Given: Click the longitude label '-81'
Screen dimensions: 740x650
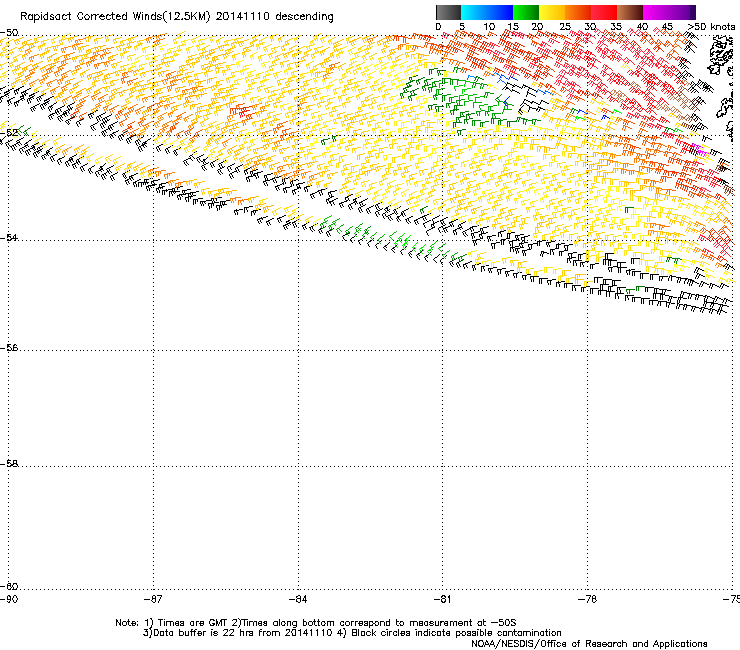Looking at the screenshot, I should click(443, 599).
